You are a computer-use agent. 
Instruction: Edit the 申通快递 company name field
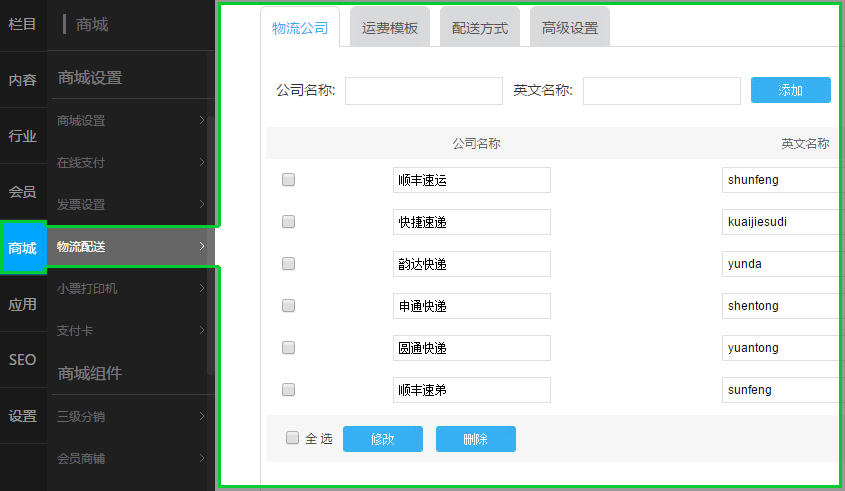[x=471, y=306]
